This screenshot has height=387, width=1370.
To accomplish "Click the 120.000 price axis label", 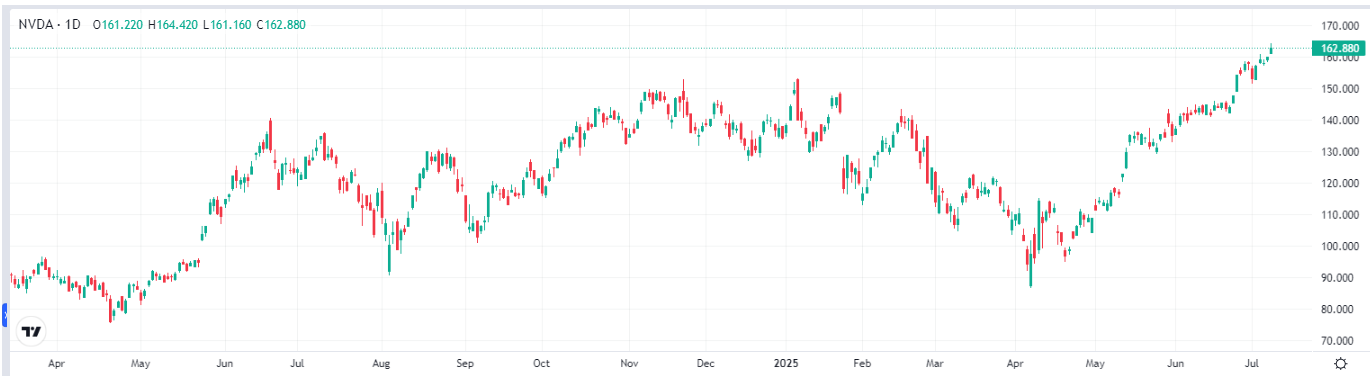I will click(1340, 183).
